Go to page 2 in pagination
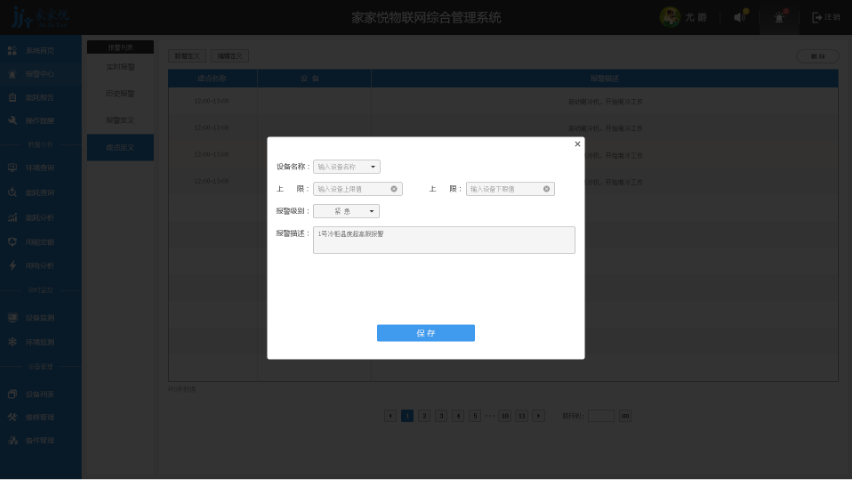The height and width of the screenshot is (480, 852). pos(424,415)
